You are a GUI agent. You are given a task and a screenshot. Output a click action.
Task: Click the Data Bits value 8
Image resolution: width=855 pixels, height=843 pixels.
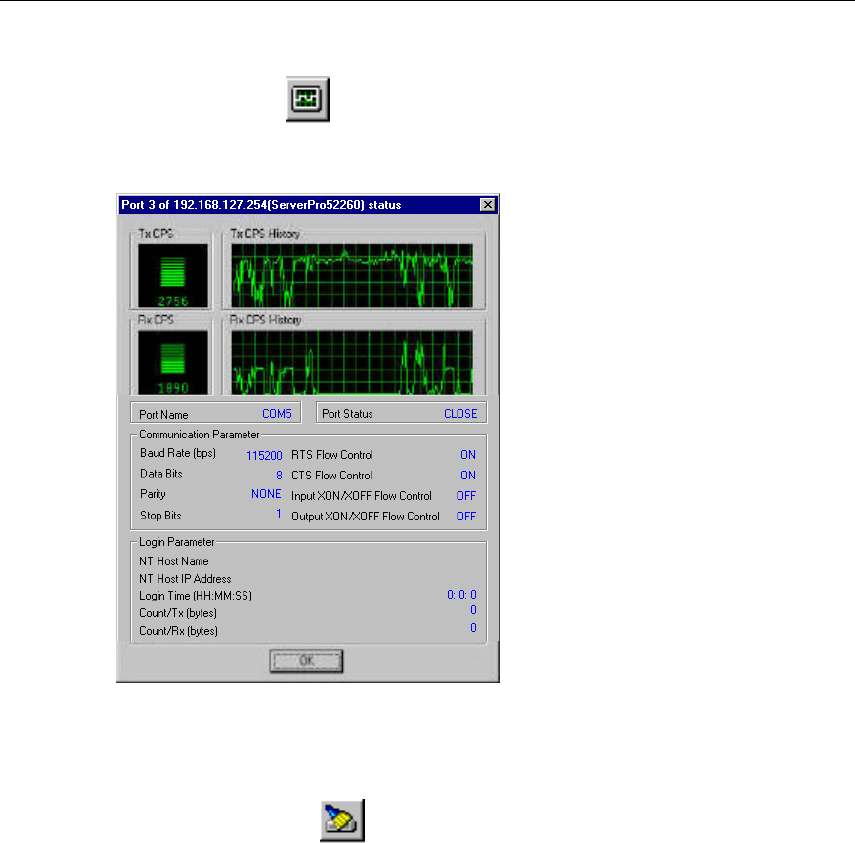[x=279, y=475]
